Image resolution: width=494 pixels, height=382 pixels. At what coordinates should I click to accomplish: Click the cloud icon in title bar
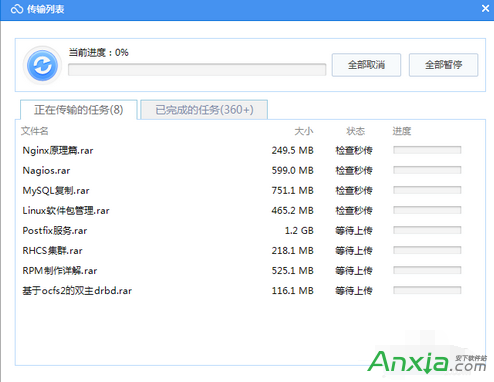pyautogui.click(x=17, y=9)
